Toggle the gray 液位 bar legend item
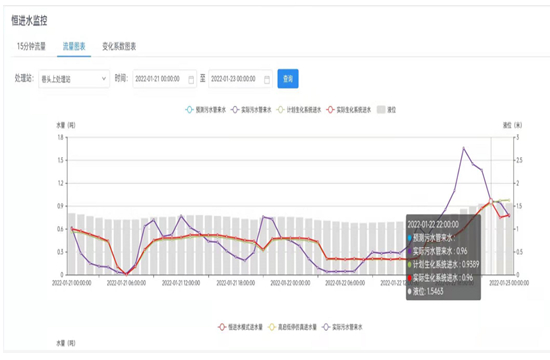Image resolution: width=550 pixels, height=360 pixels. pyautogui.click(x=387, y=110)
